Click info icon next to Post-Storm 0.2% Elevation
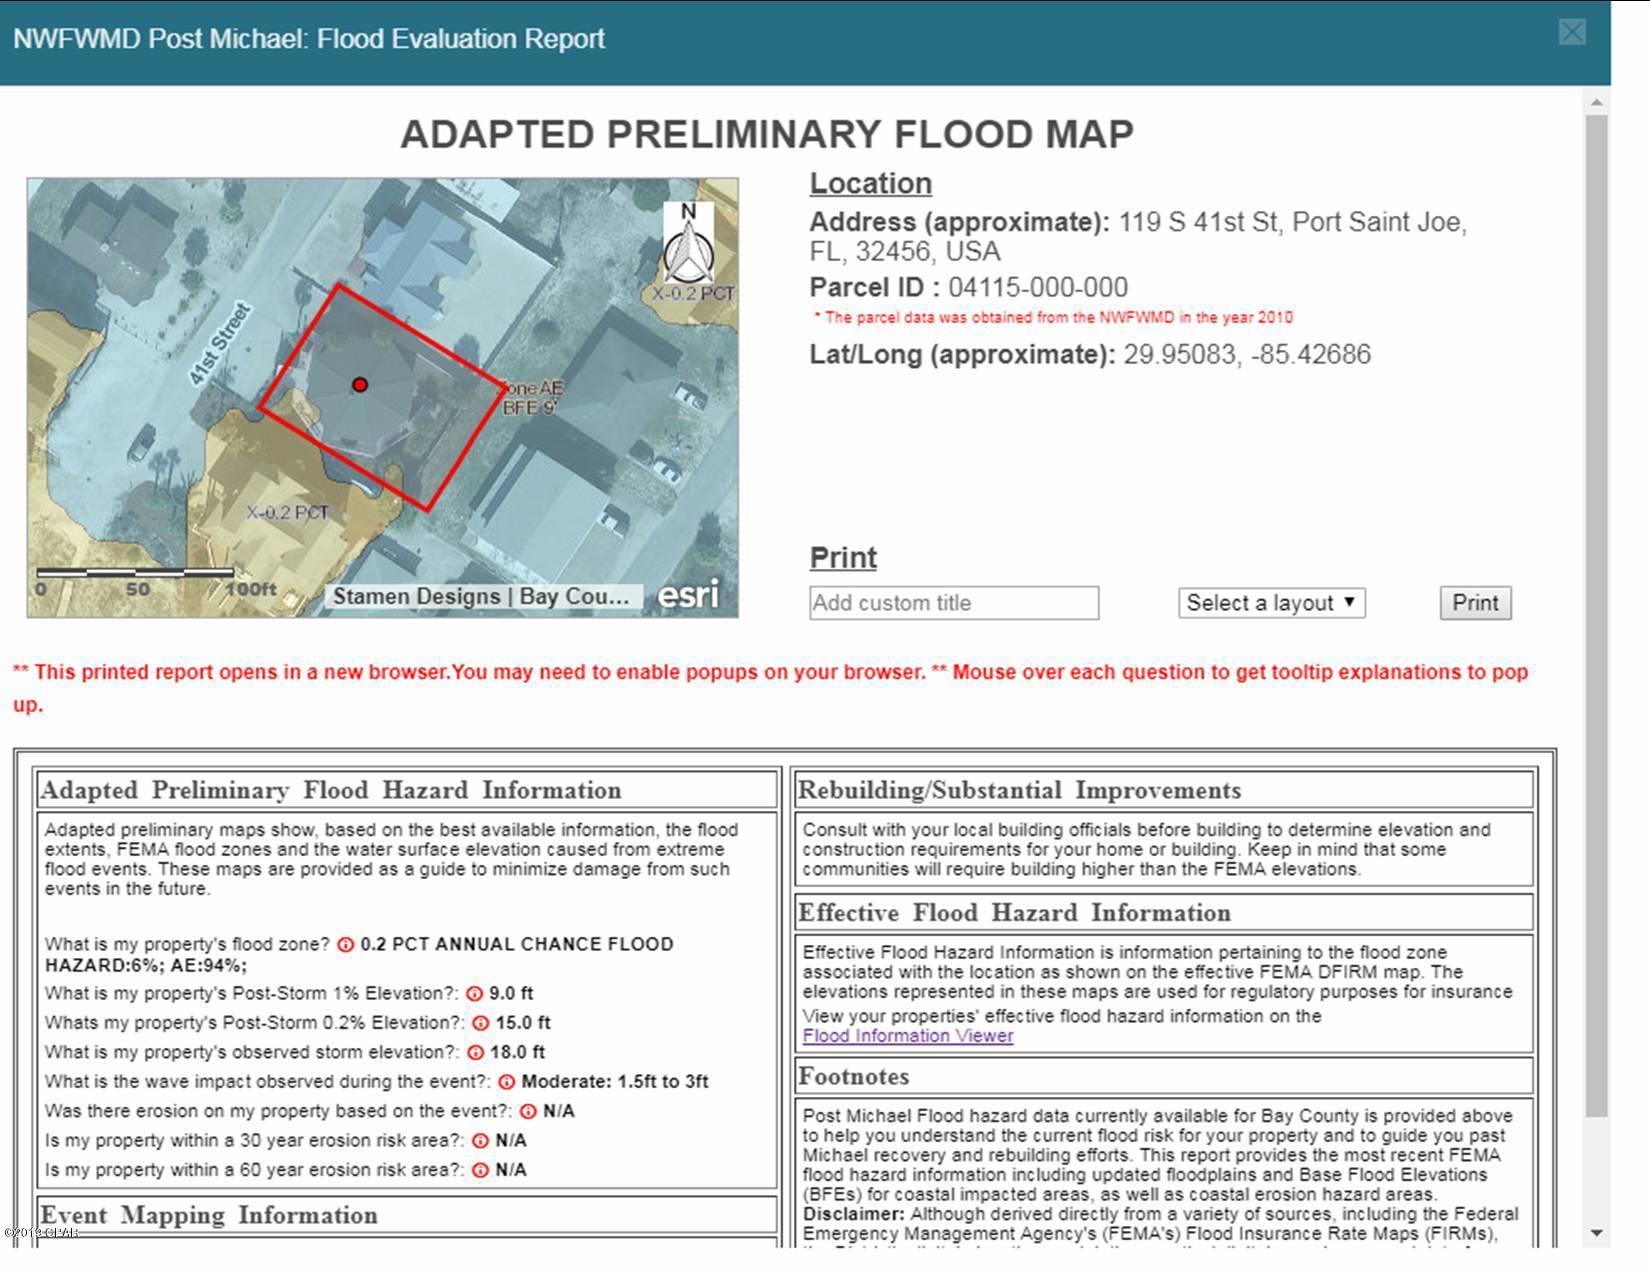 click(x=480, y=1023)
